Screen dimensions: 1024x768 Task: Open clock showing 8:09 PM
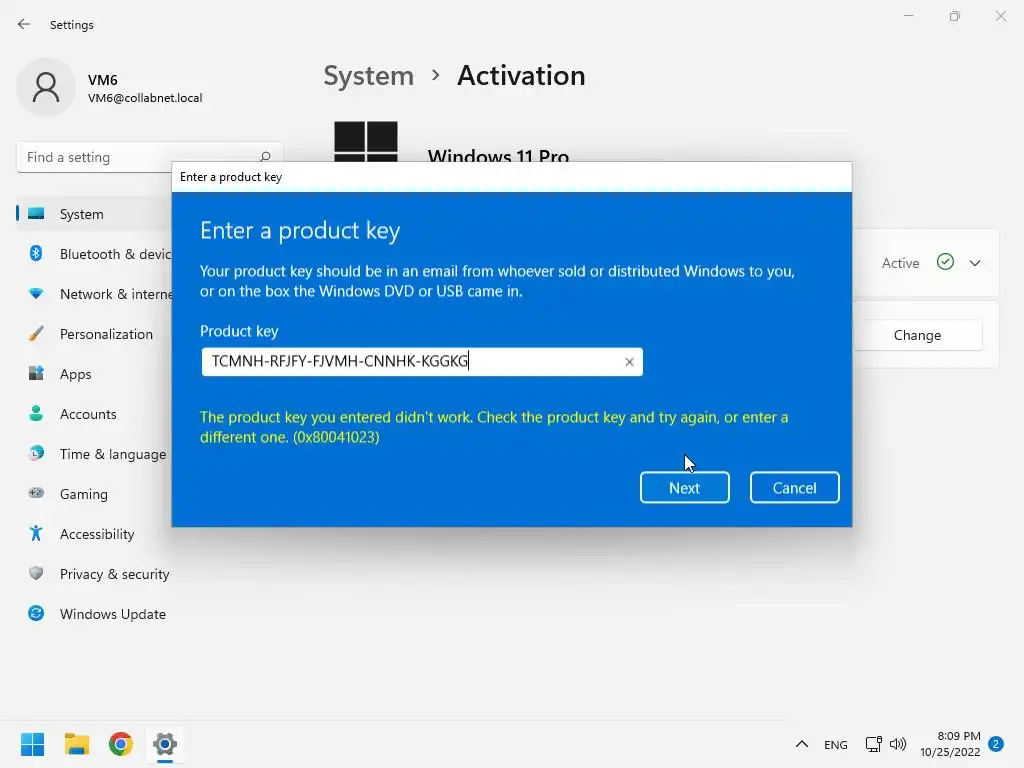pyautogui.click(x=951, y=744)
